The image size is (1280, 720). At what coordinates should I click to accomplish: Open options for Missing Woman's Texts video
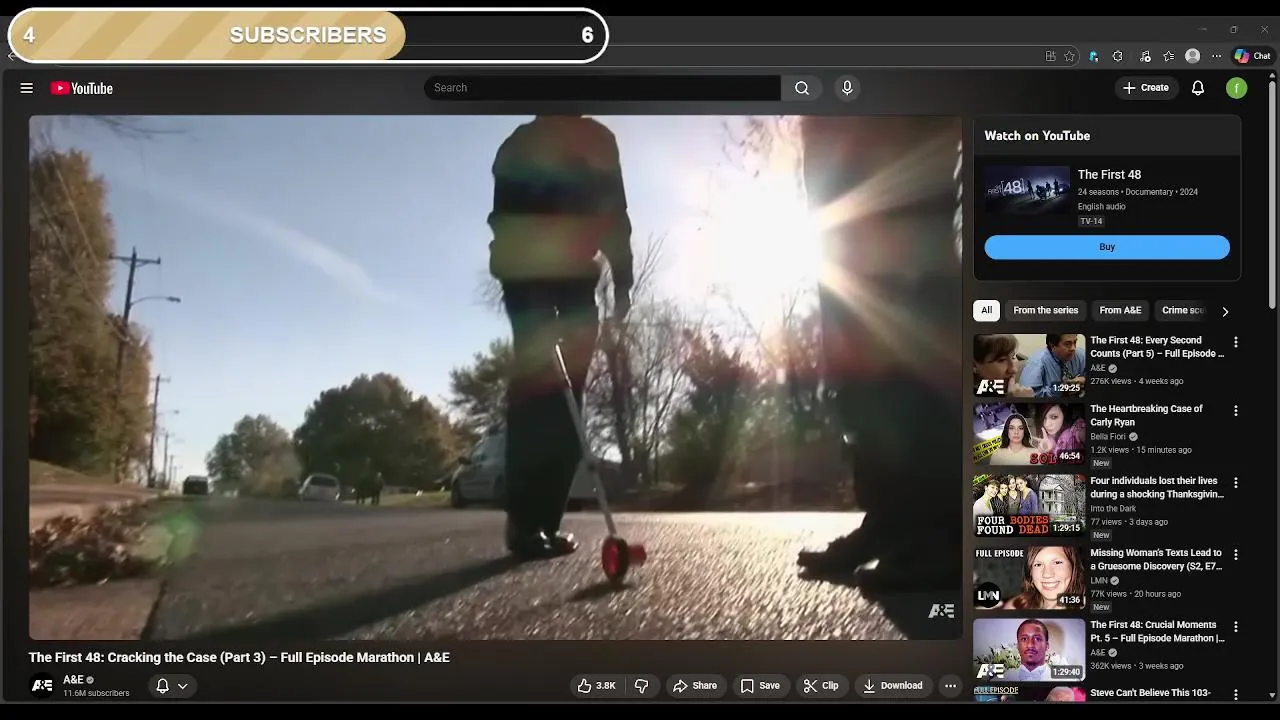pyautogui.click(x=1236, y=555)
